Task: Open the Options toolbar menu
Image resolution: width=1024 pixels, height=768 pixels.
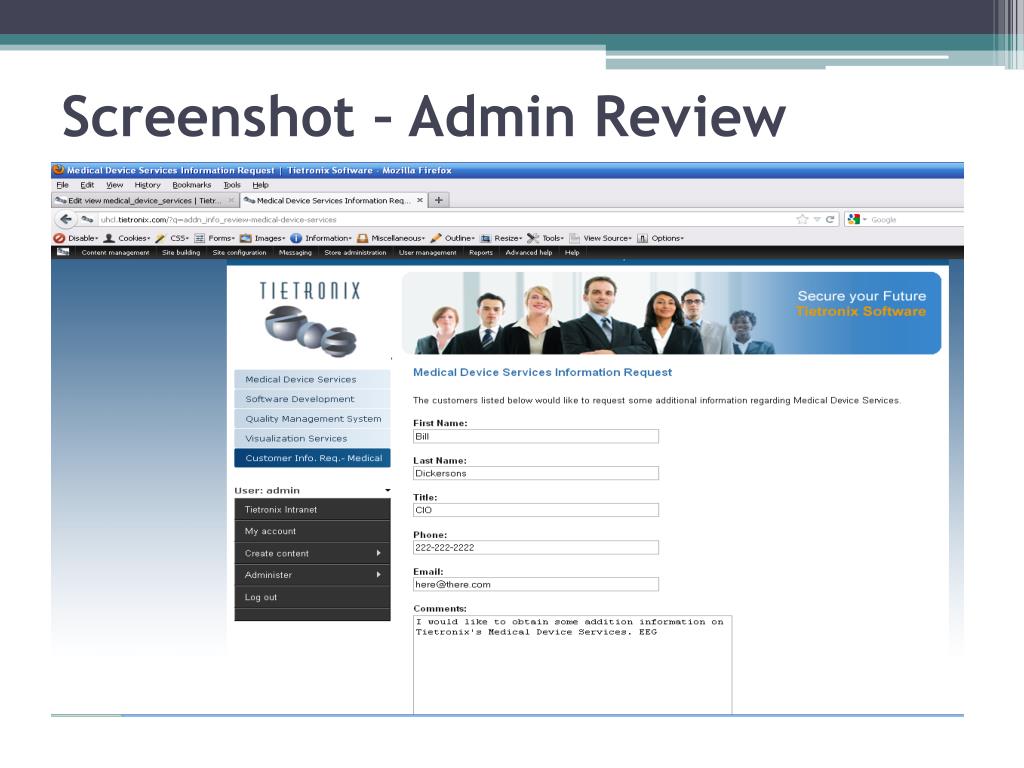Action: 660,238
